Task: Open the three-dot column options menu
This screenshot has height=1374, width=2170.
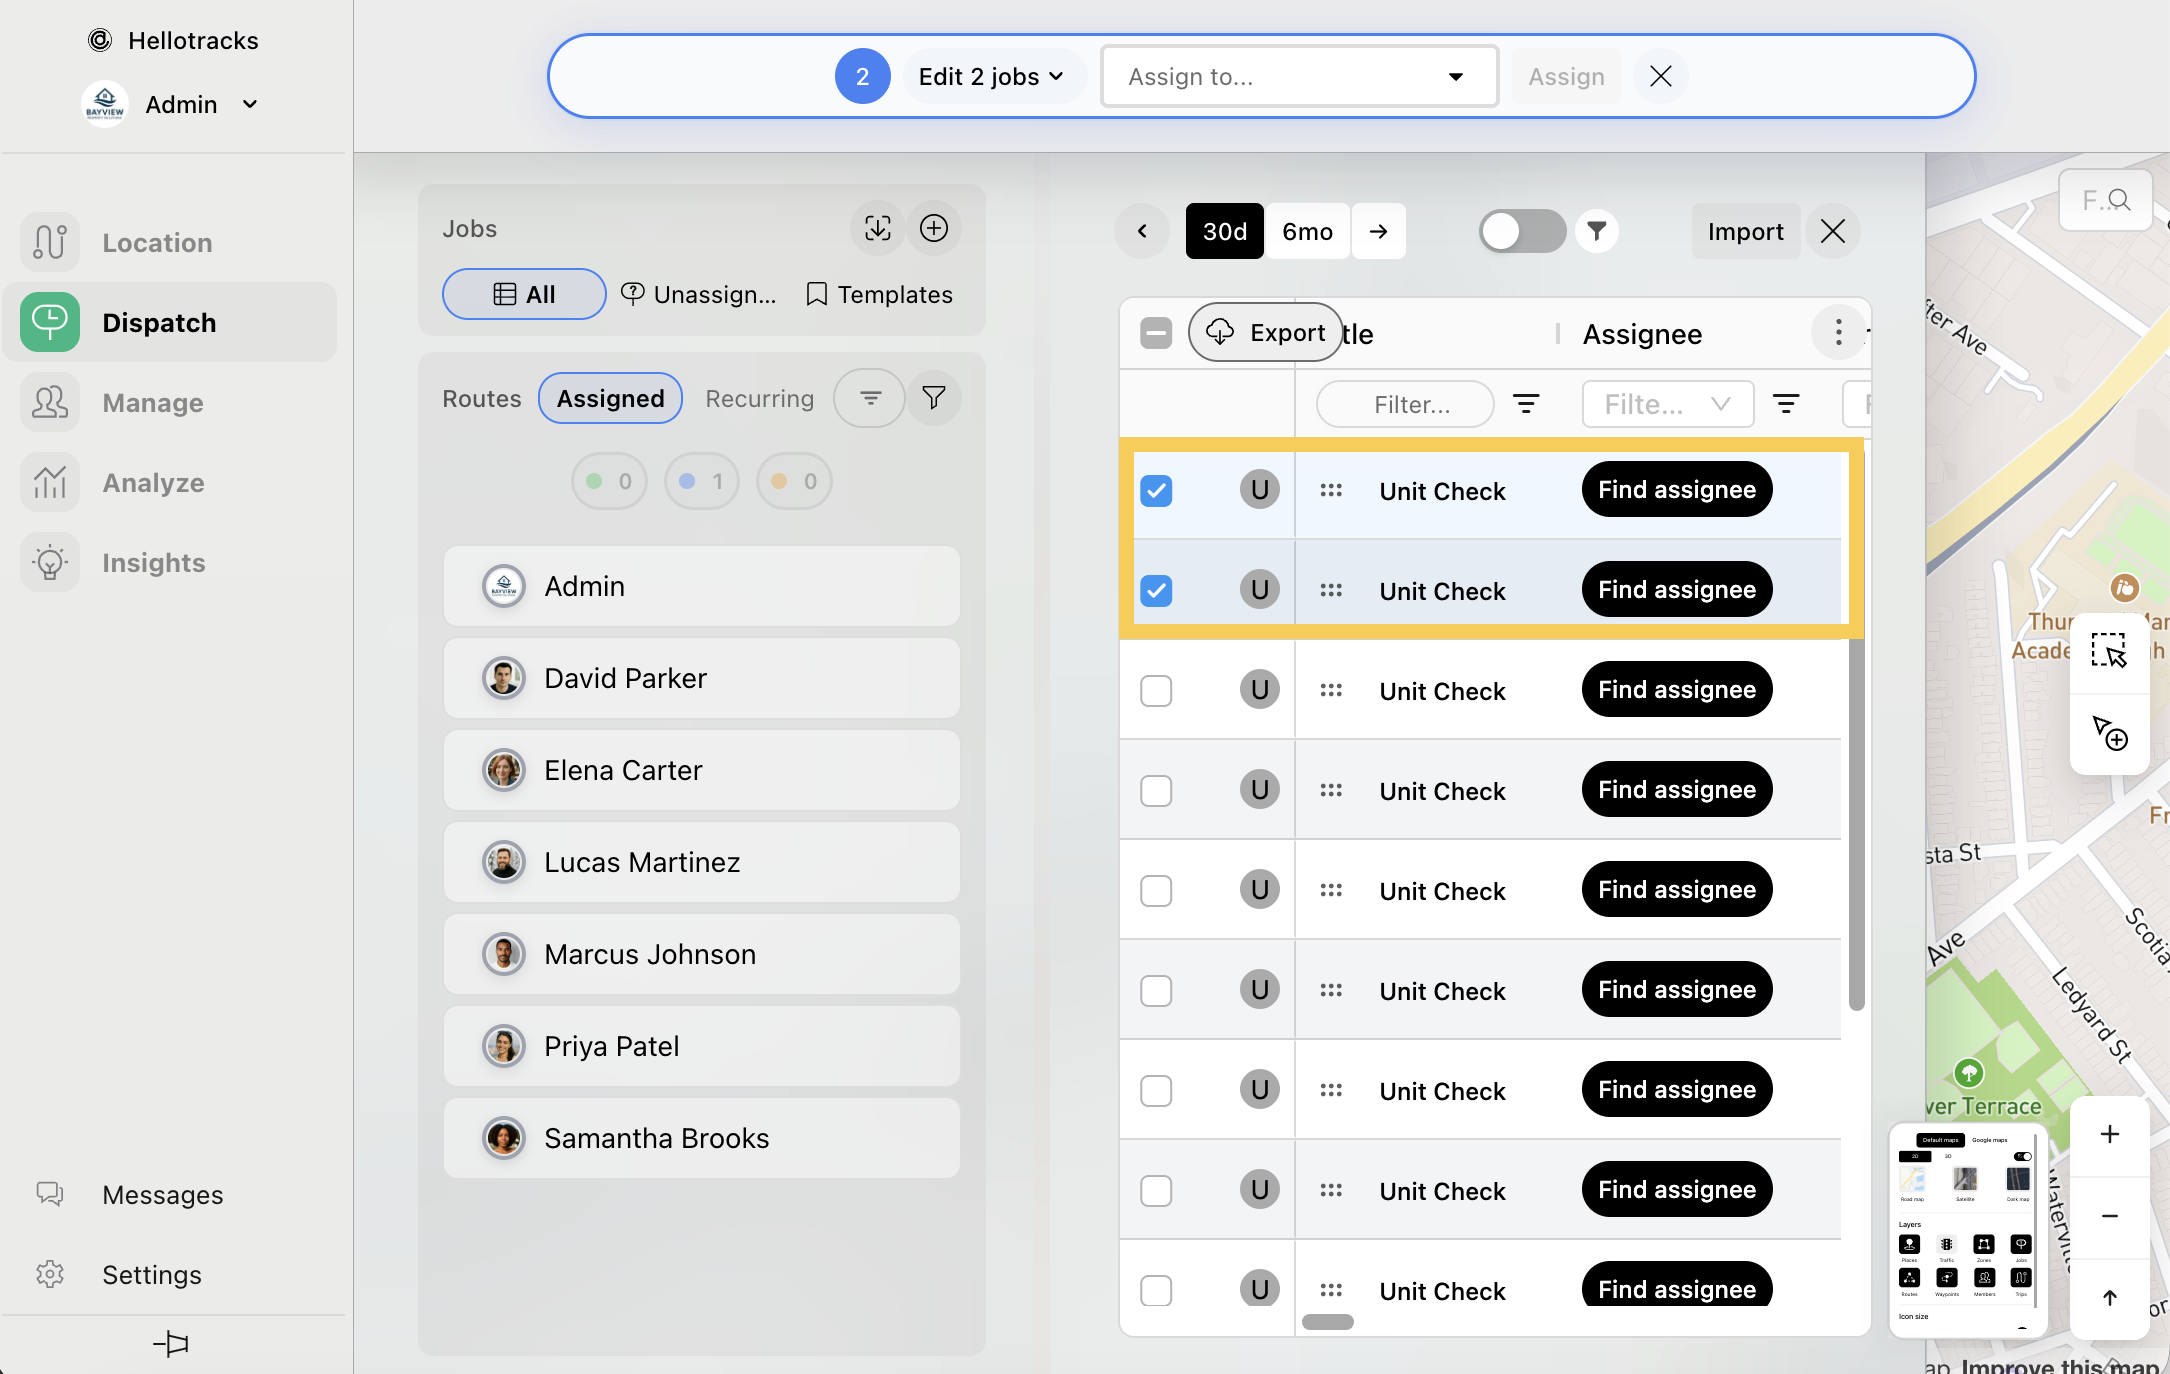Action: click(x=1838, y=333)
